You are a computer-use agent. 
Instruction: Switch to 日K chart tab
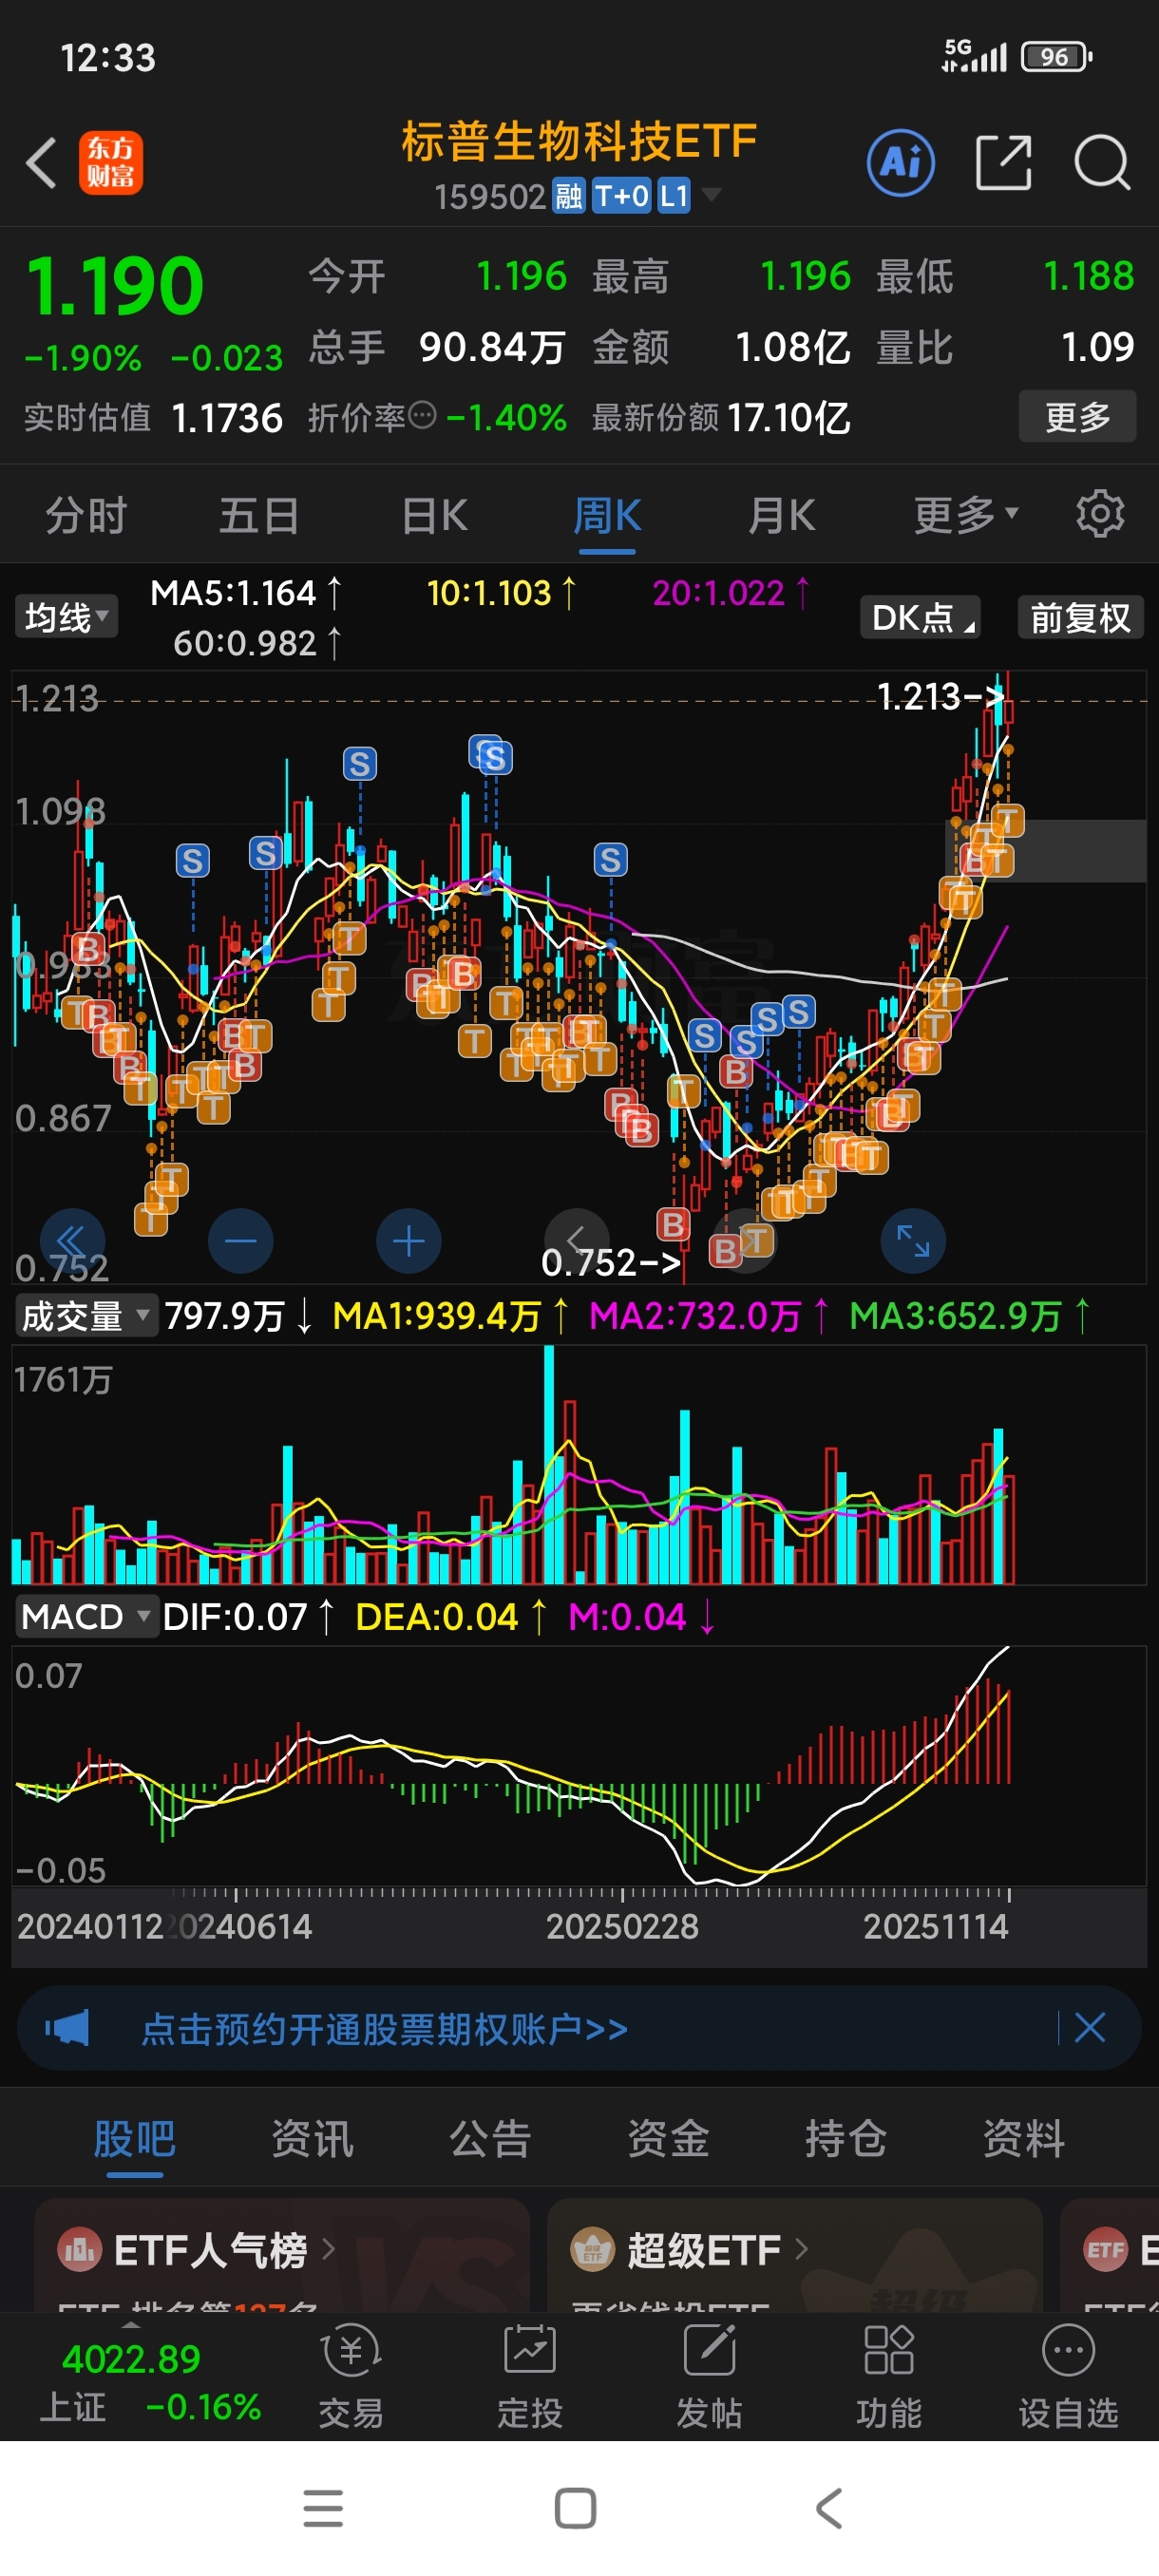(x=434, y=515)
